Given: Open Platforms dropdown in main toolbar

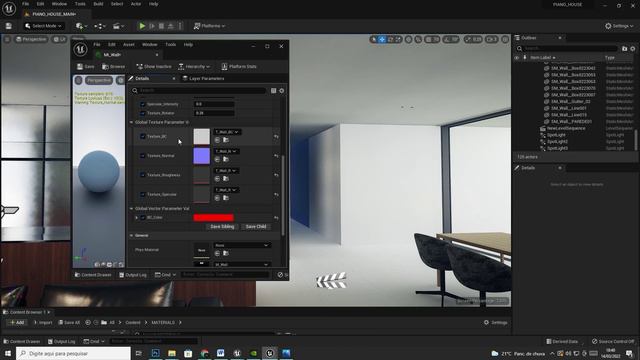Looking at the screenshot, I should tap(209, 26).
